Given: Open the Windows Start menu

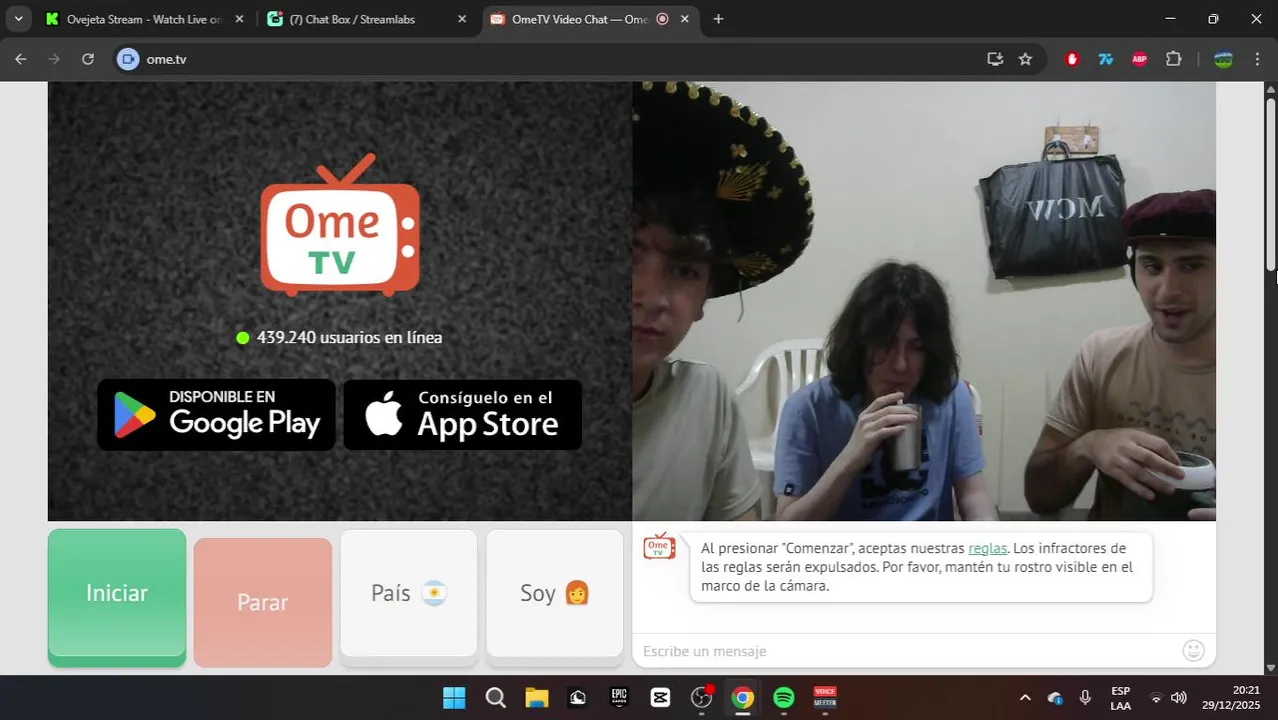Looking at the screenshot, I should click(454, 698).
